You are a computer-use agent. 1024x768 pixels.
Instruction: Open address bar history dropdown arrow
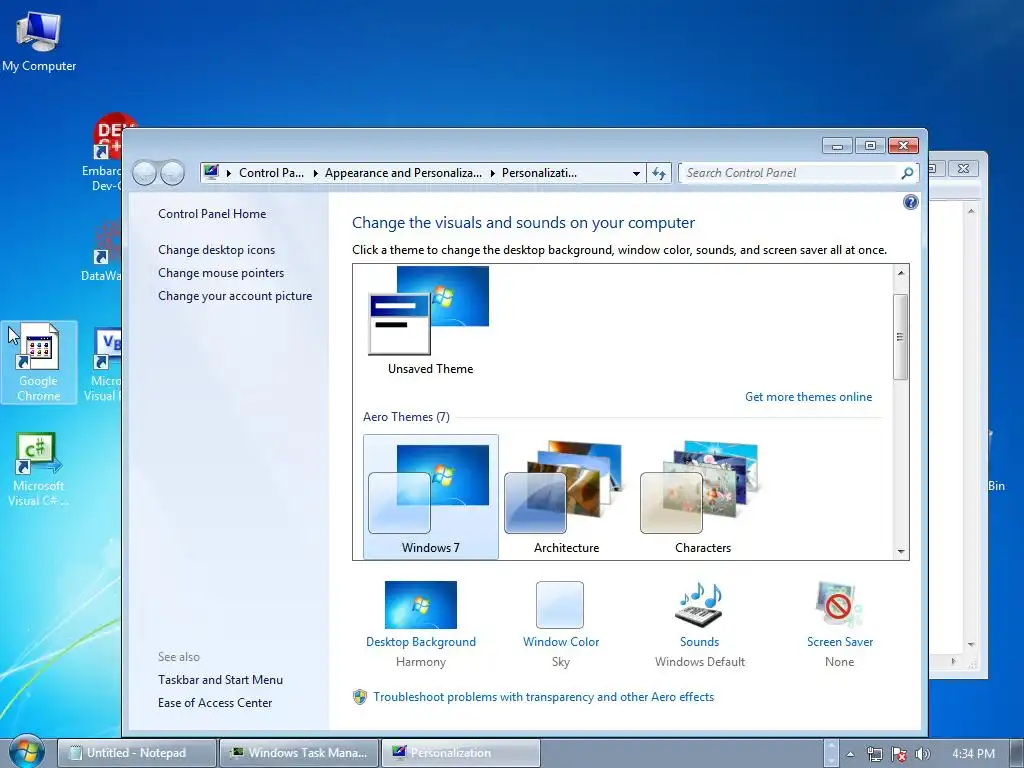636,174
